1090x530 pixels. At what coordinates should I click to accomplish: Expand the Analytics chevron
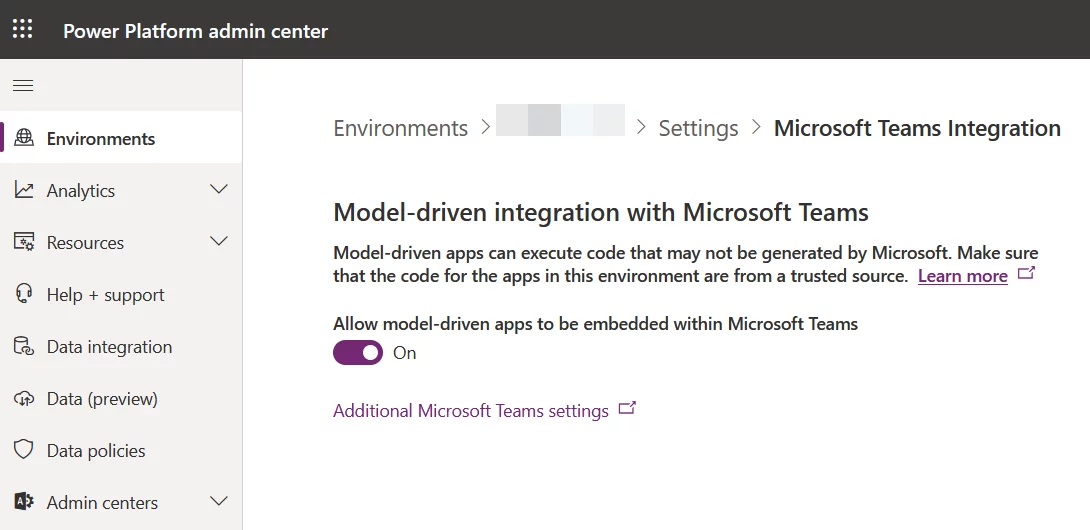pos(219,189)
